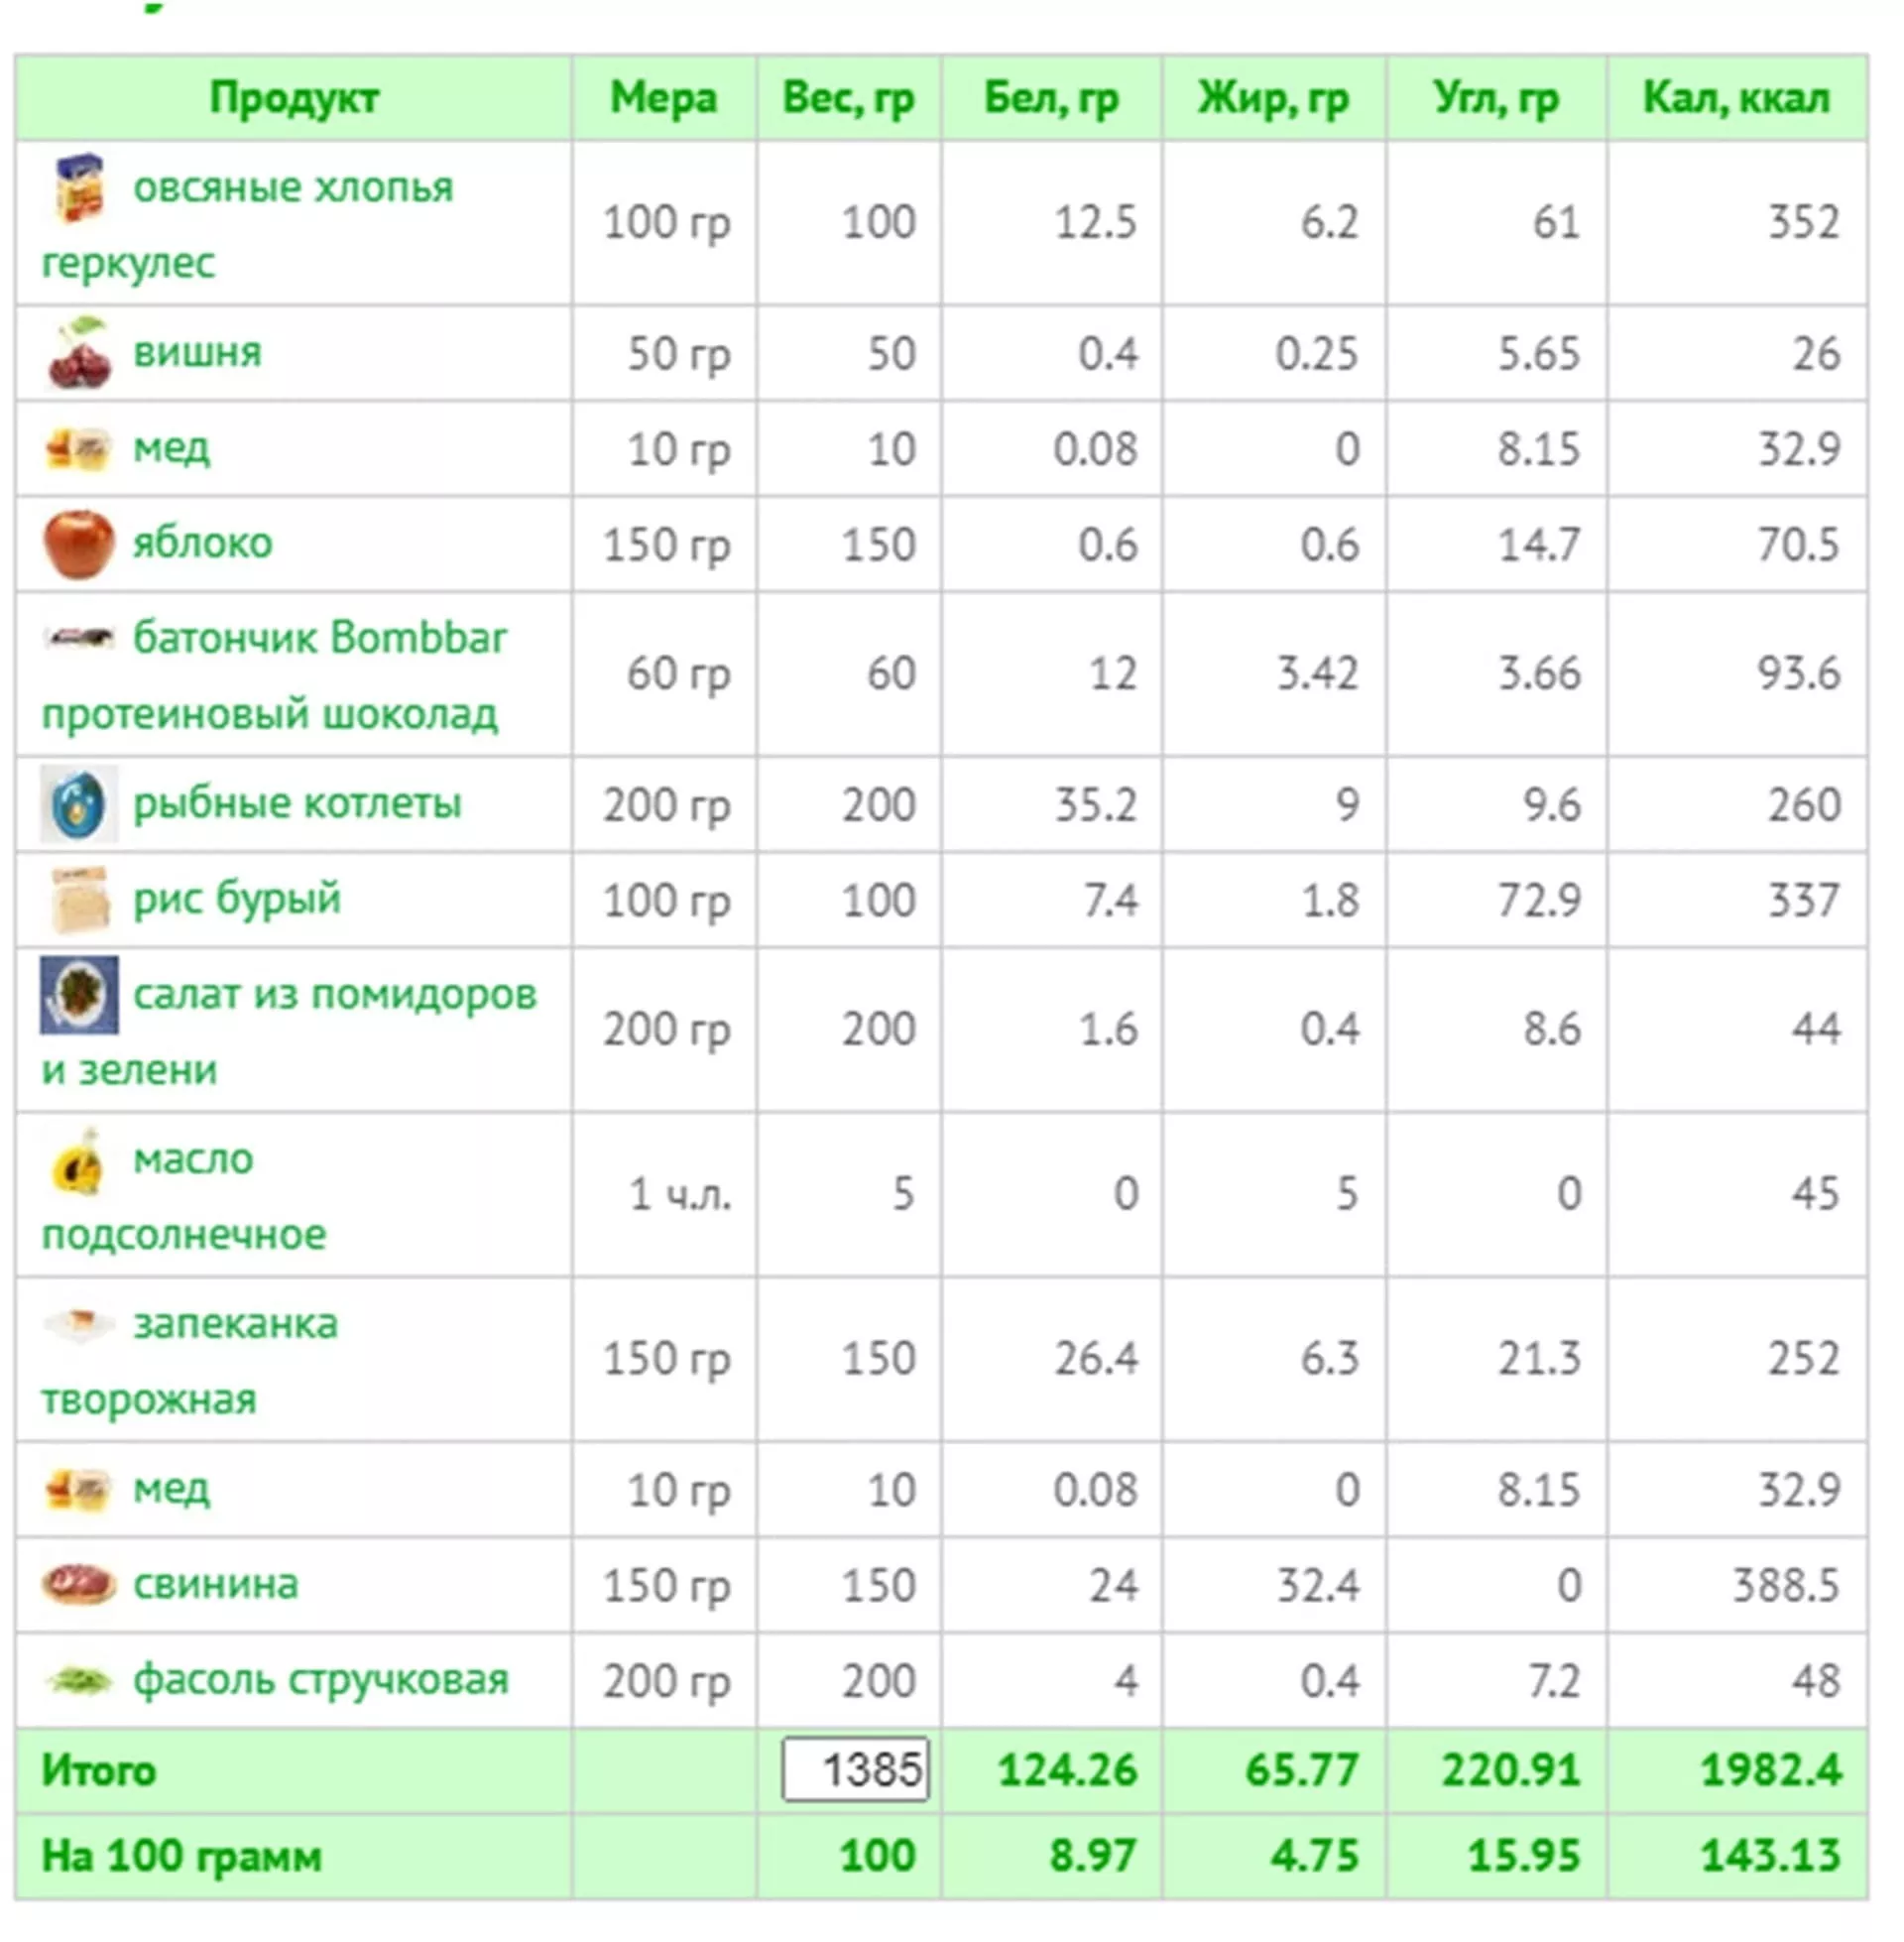This screenshot has height=1942, width=1904.
Task: Click the oatmeal box icon
Action: [78, 187]
